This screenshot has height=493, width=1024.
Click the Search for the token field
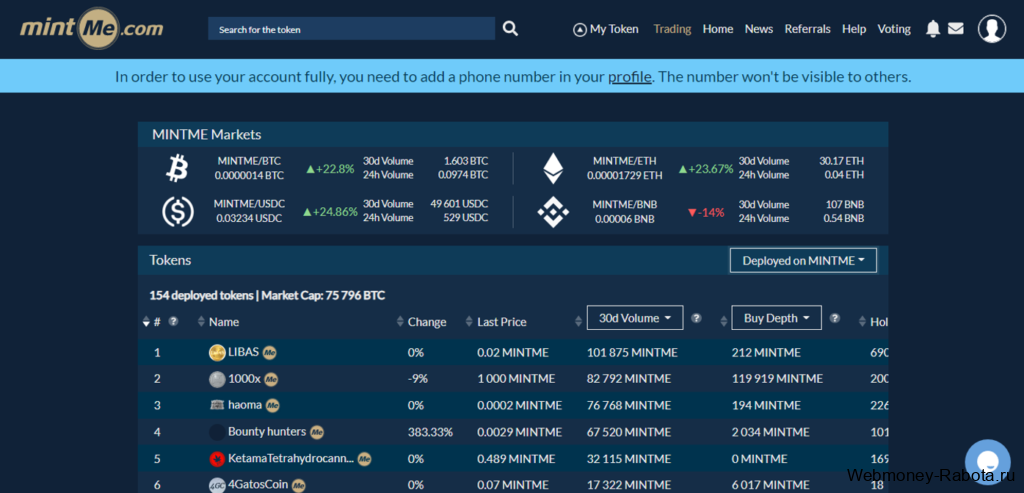click(351, 29)
